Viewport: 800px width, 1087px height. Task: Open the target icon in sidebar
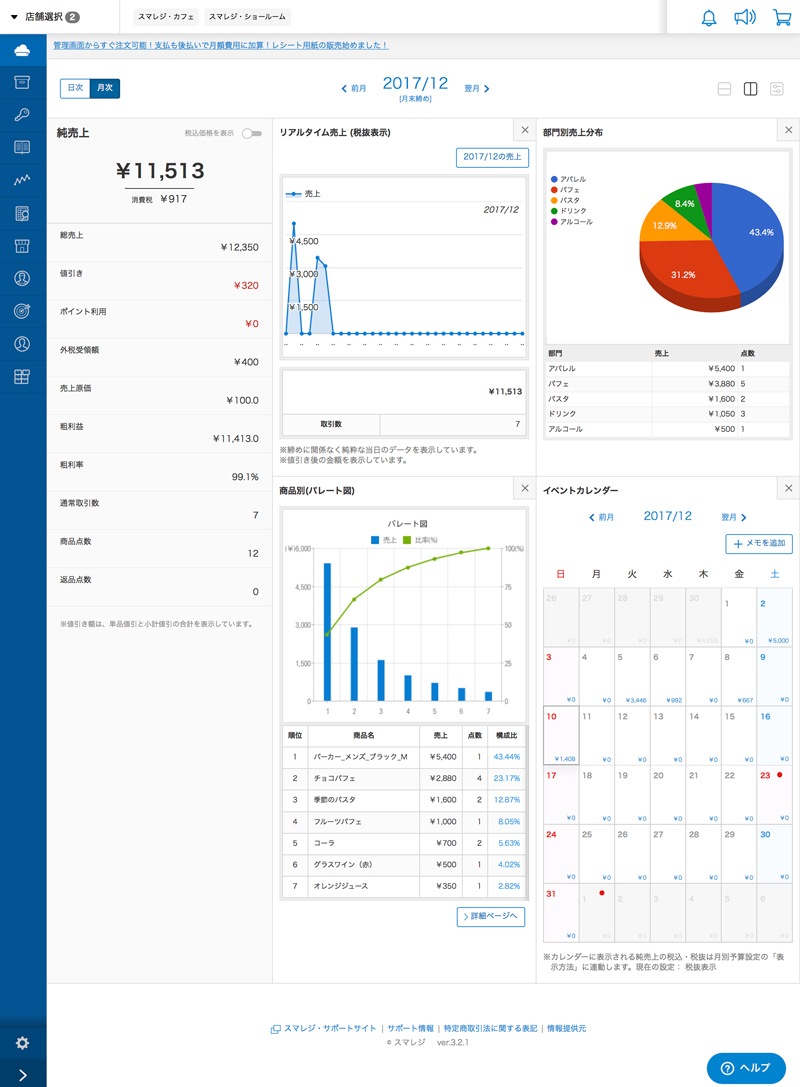tap(22, 311)
